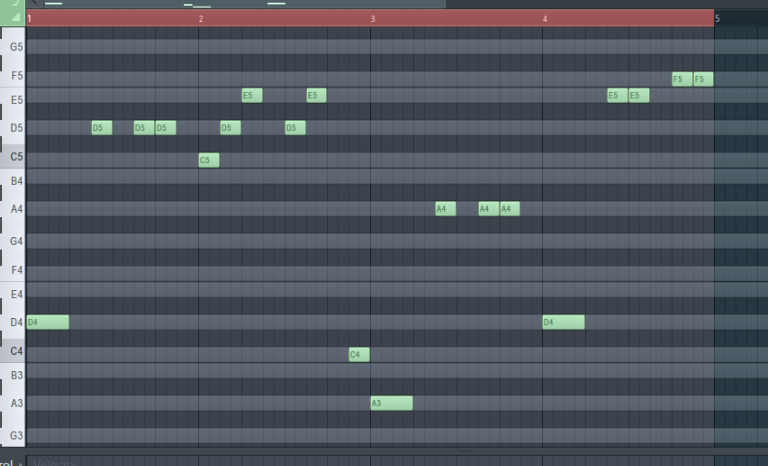Screen dimensions: 768x466
Task: Select the D5 note right after C5
Action: click(231, 128)
